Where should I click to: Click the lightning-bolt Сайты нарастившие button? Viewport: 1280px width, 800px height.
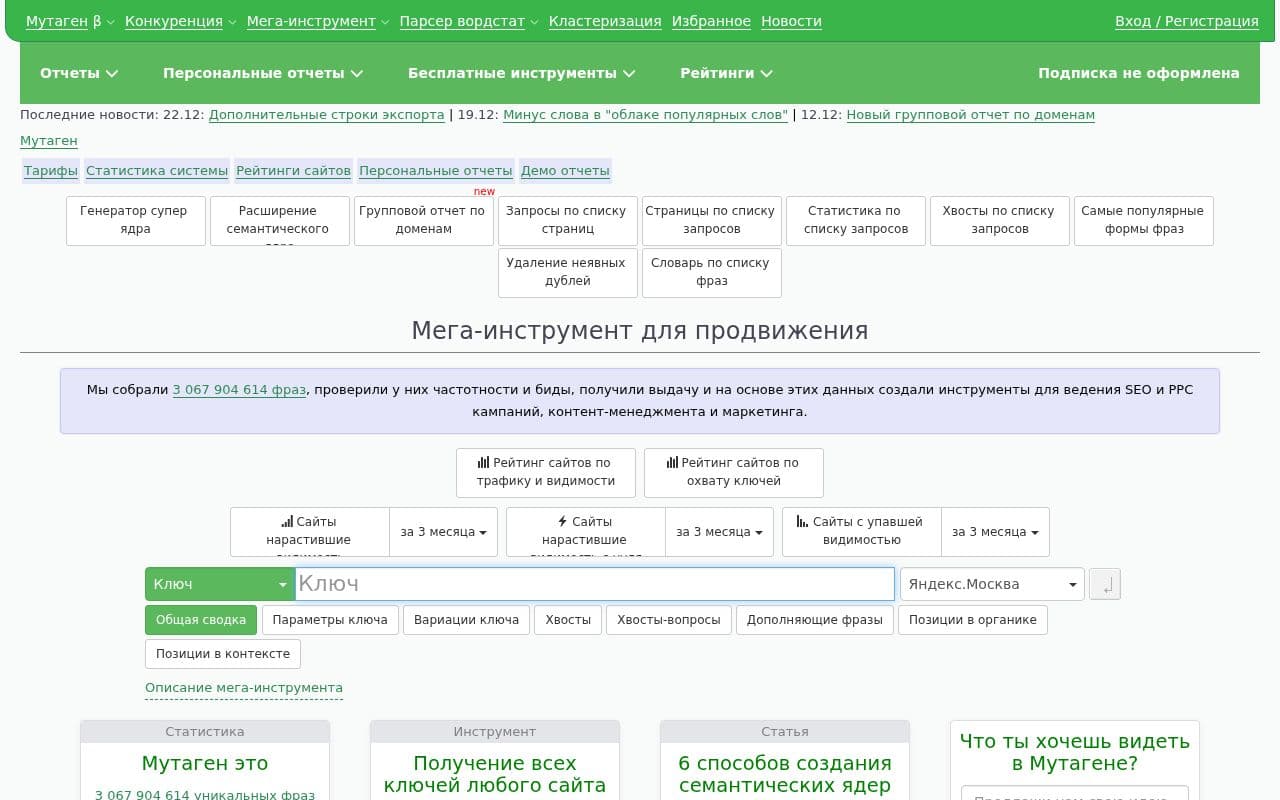(x=585, y=532)
